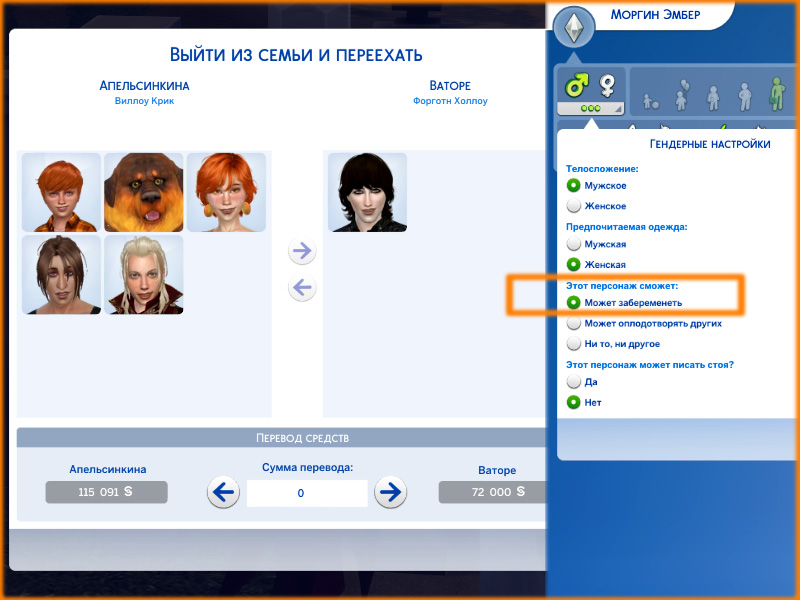The image size is (800, 600).
Task: Select the male gender symbol
Action: pos(577,85)
